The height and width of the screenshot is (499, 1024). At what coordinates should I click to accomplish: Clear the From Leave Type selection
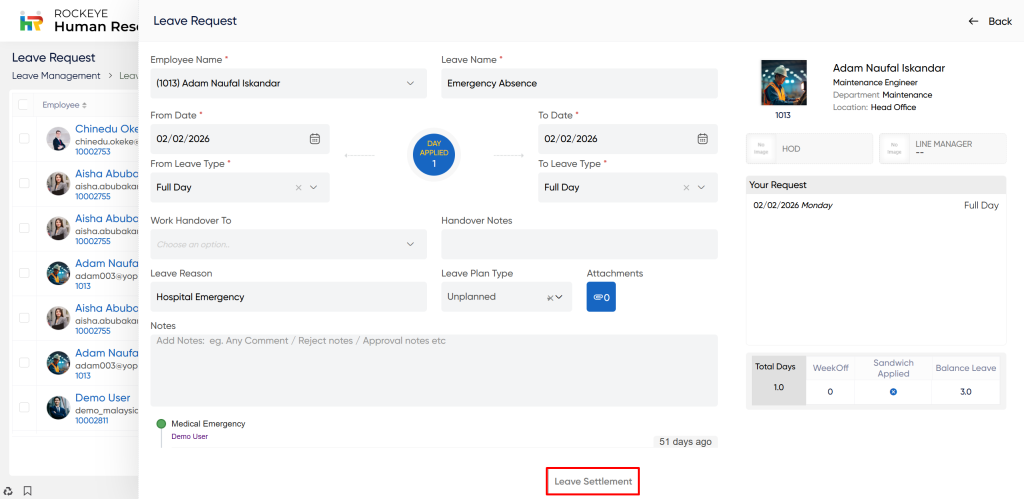(299, 187)
